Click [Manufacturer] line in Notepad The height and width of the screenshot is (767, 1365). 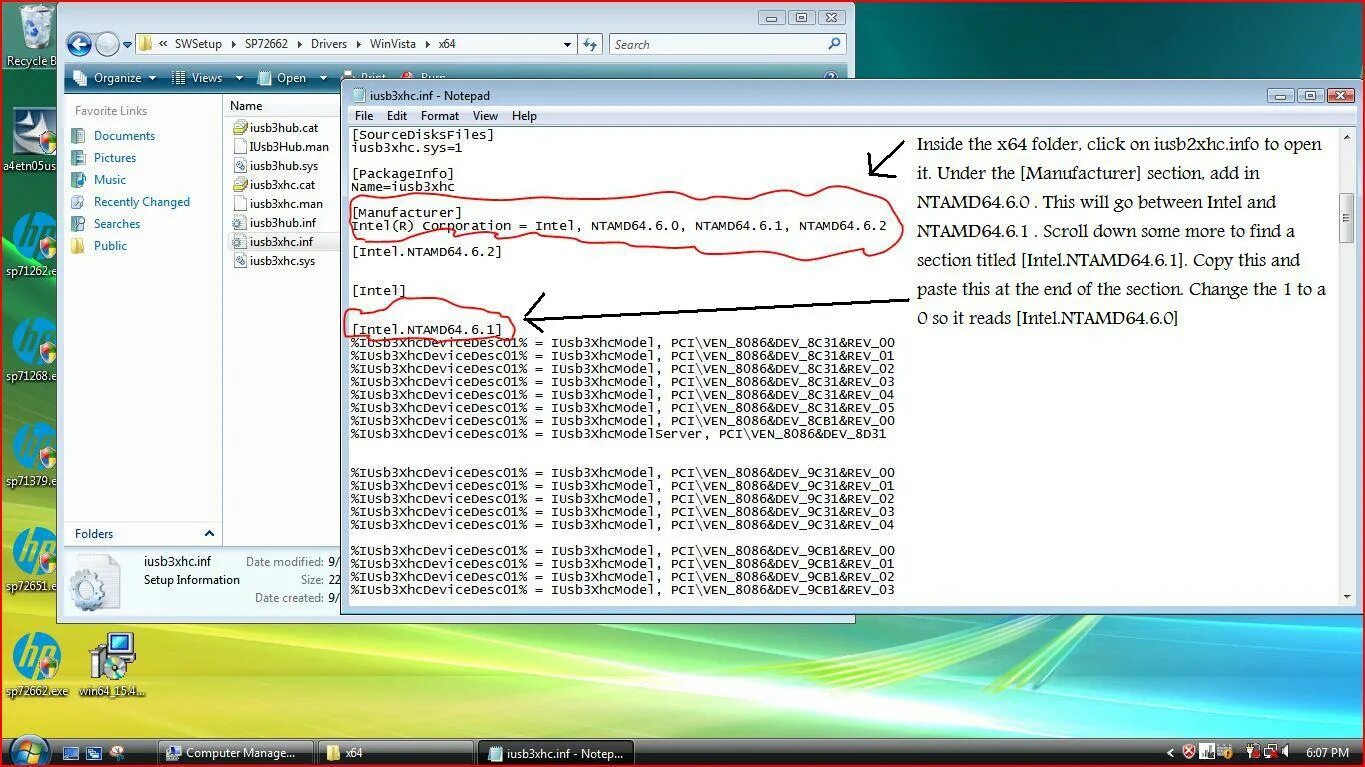pyautogui.click(x=407, y=213)
